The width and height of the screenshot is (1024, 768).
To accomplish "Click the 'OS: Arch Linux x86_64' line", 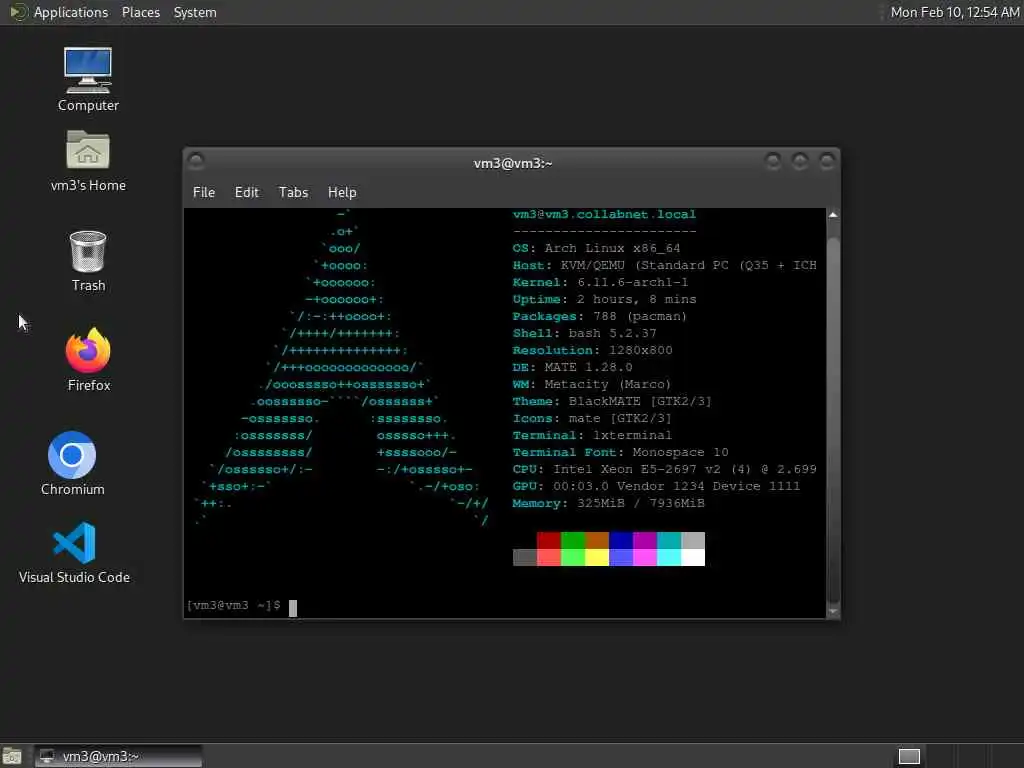I will [x=596, y=248].
